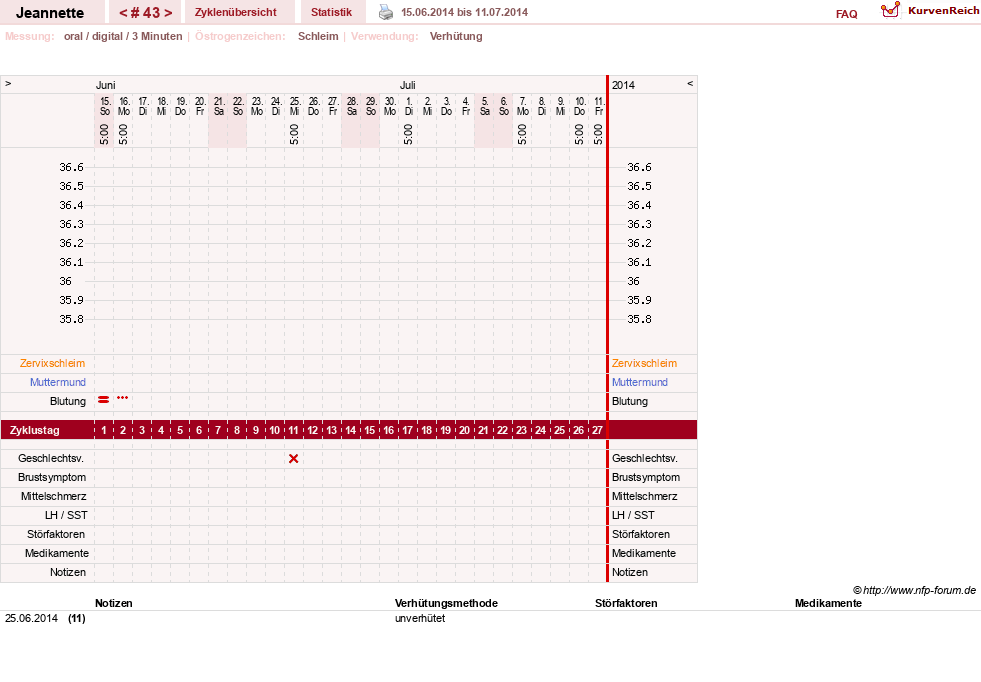Screen dimensions: 981x682
Task: Click the printer icon
Action: click(386, 12)
